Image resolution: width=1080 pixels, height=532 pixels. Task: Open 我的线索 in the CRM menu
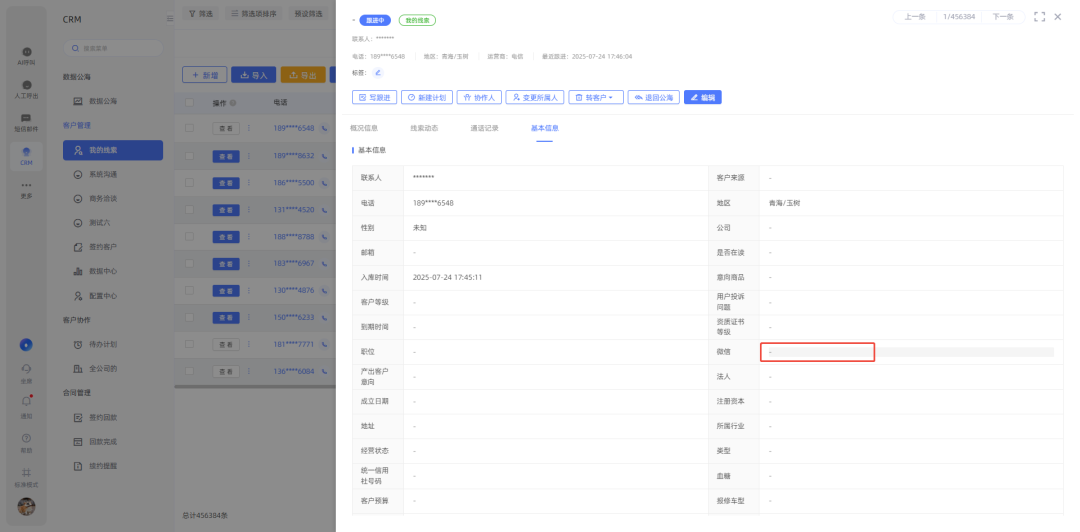pos(113,150)
